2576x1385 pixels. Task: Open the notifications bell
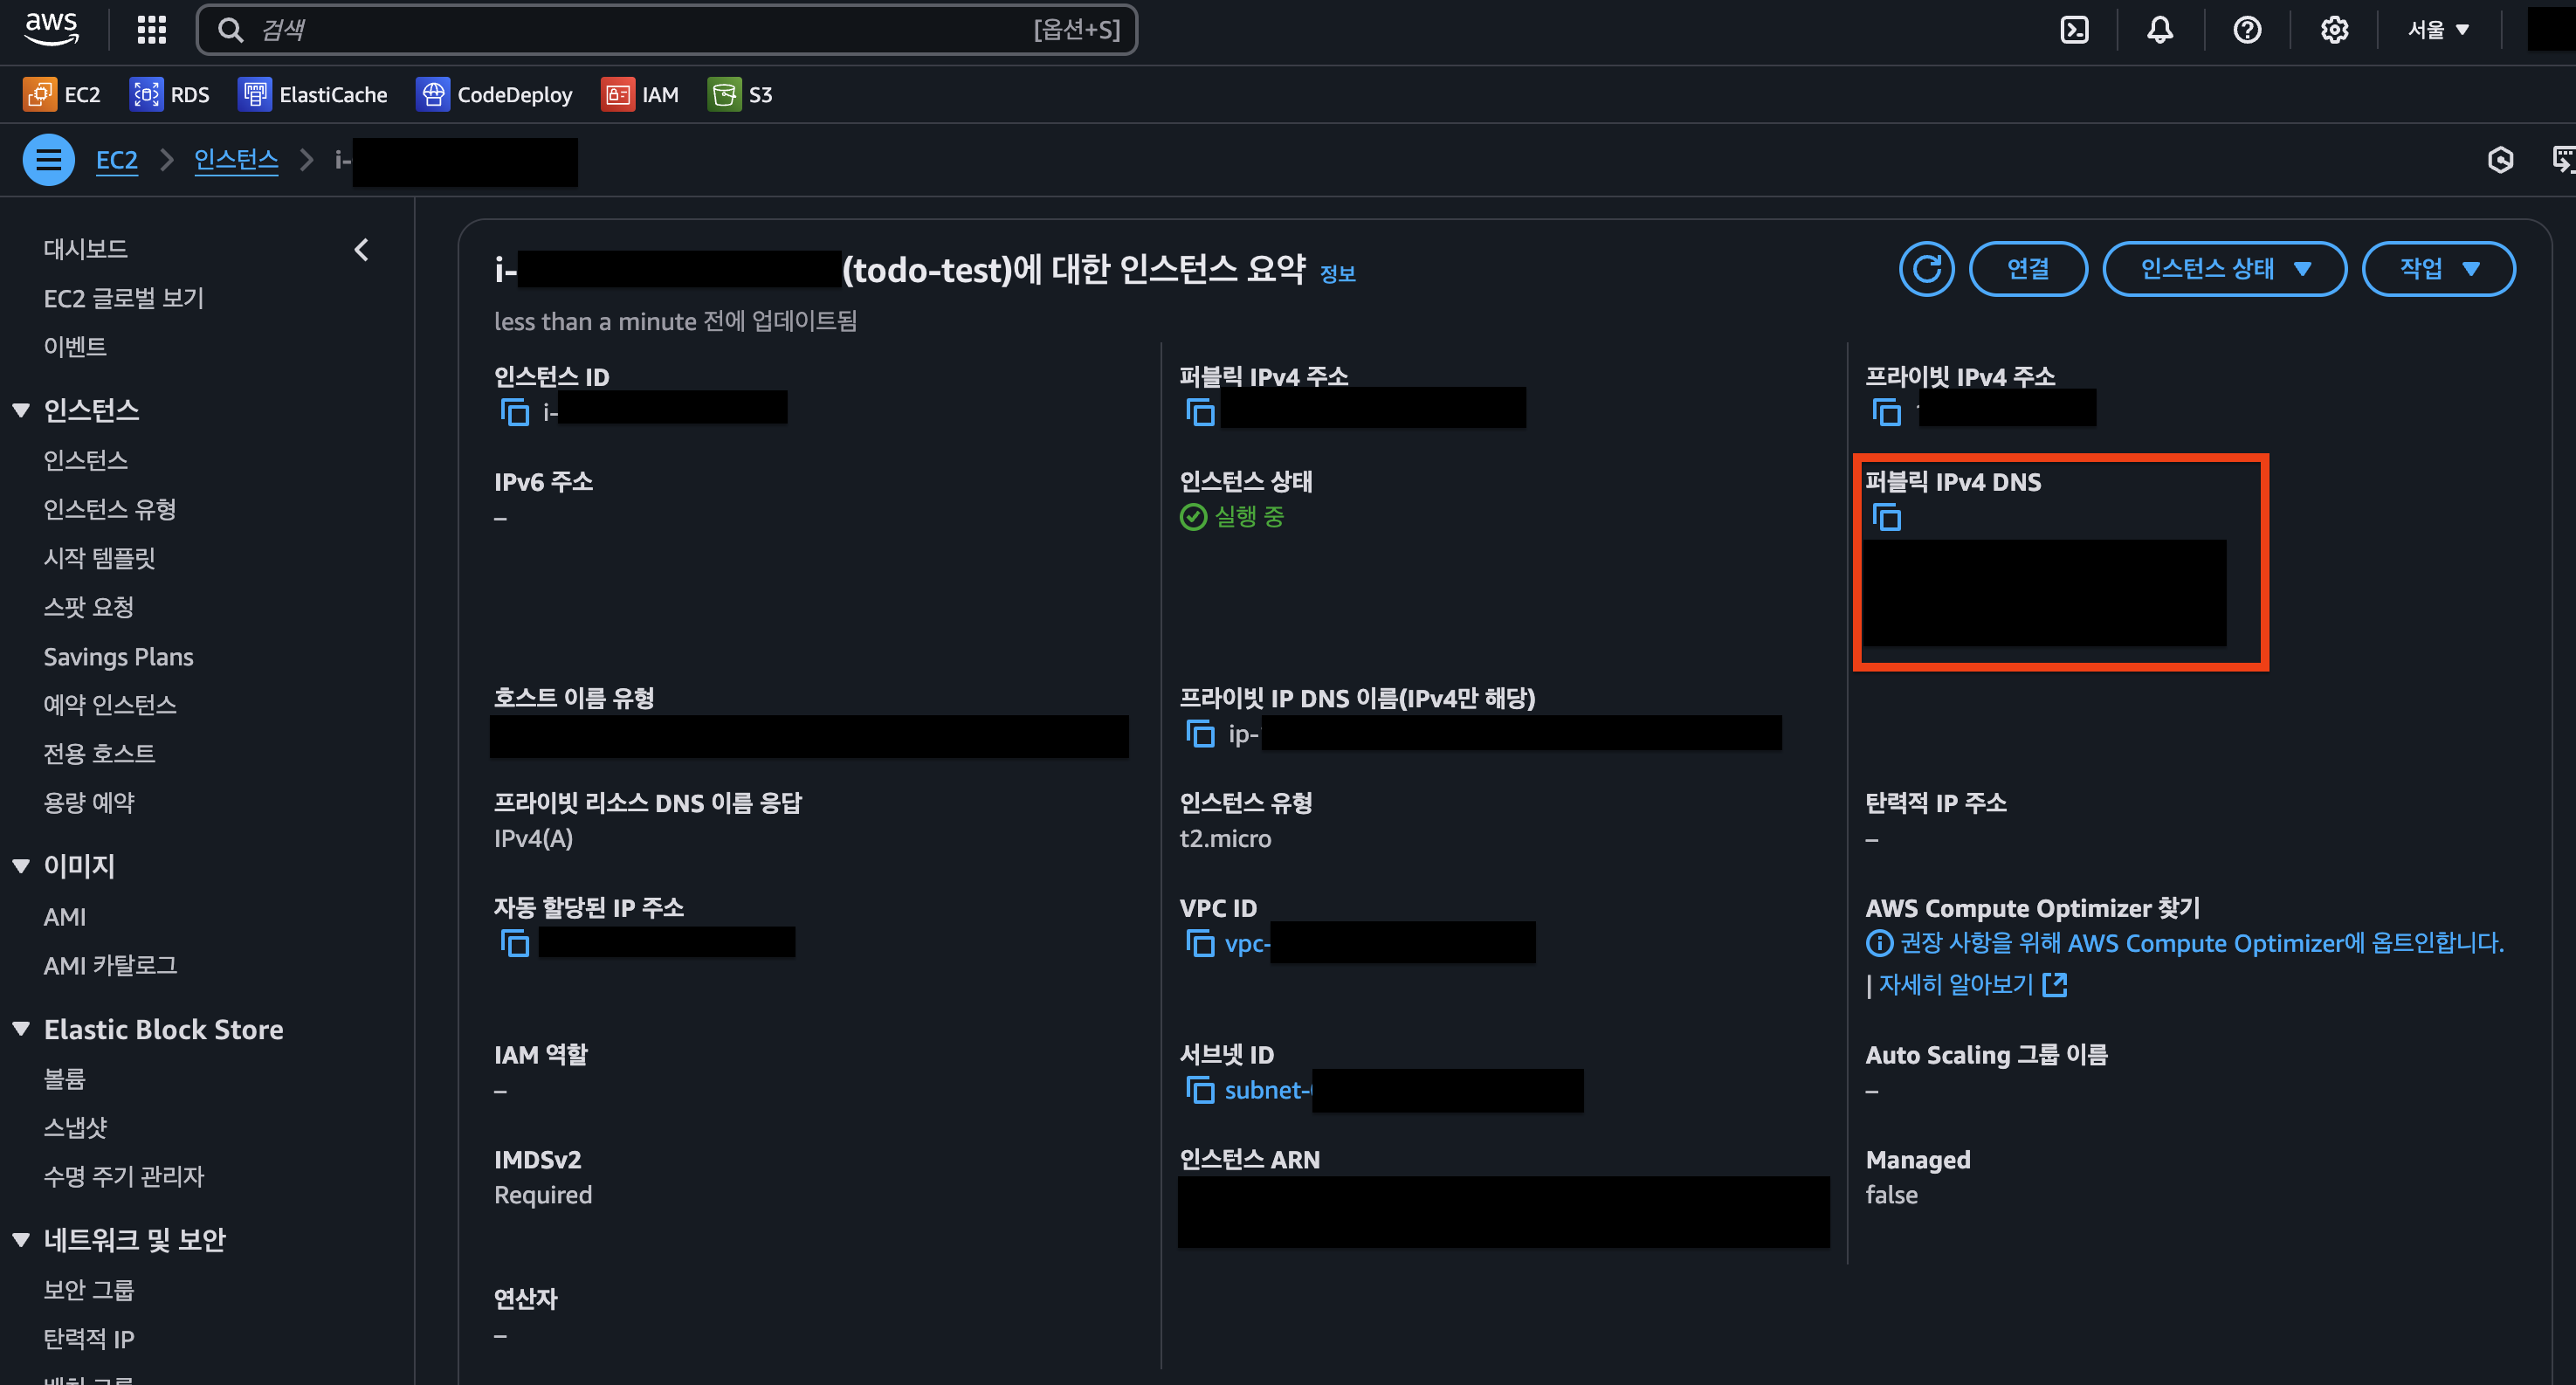point(2160,30)
